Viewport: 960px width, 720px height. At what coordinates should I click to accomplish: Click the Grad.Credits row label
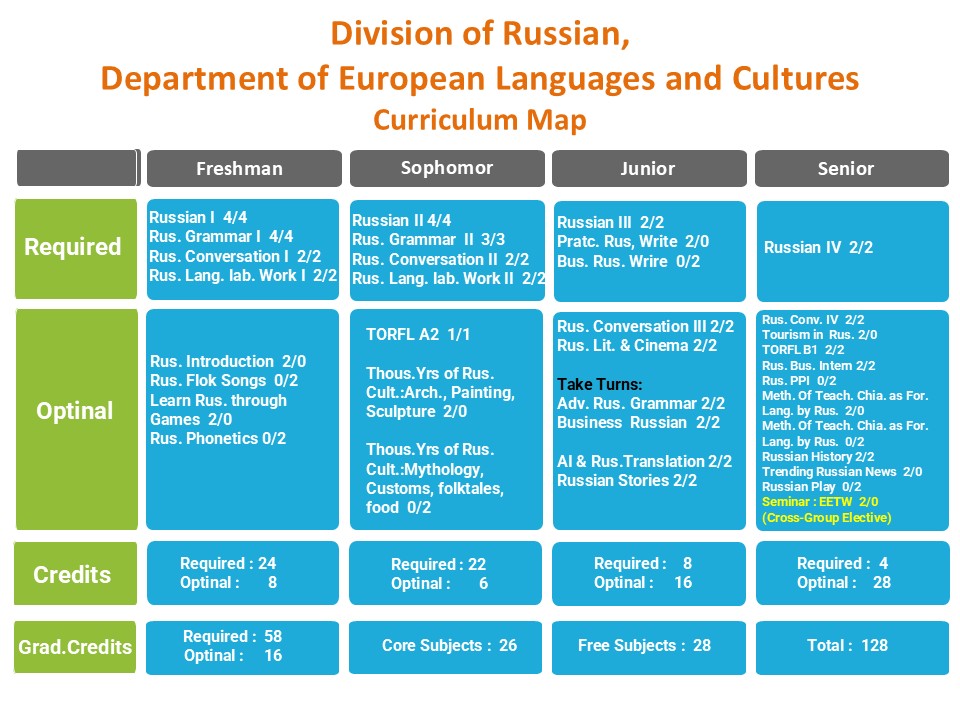pyautogui.click(x=75, y=647)
